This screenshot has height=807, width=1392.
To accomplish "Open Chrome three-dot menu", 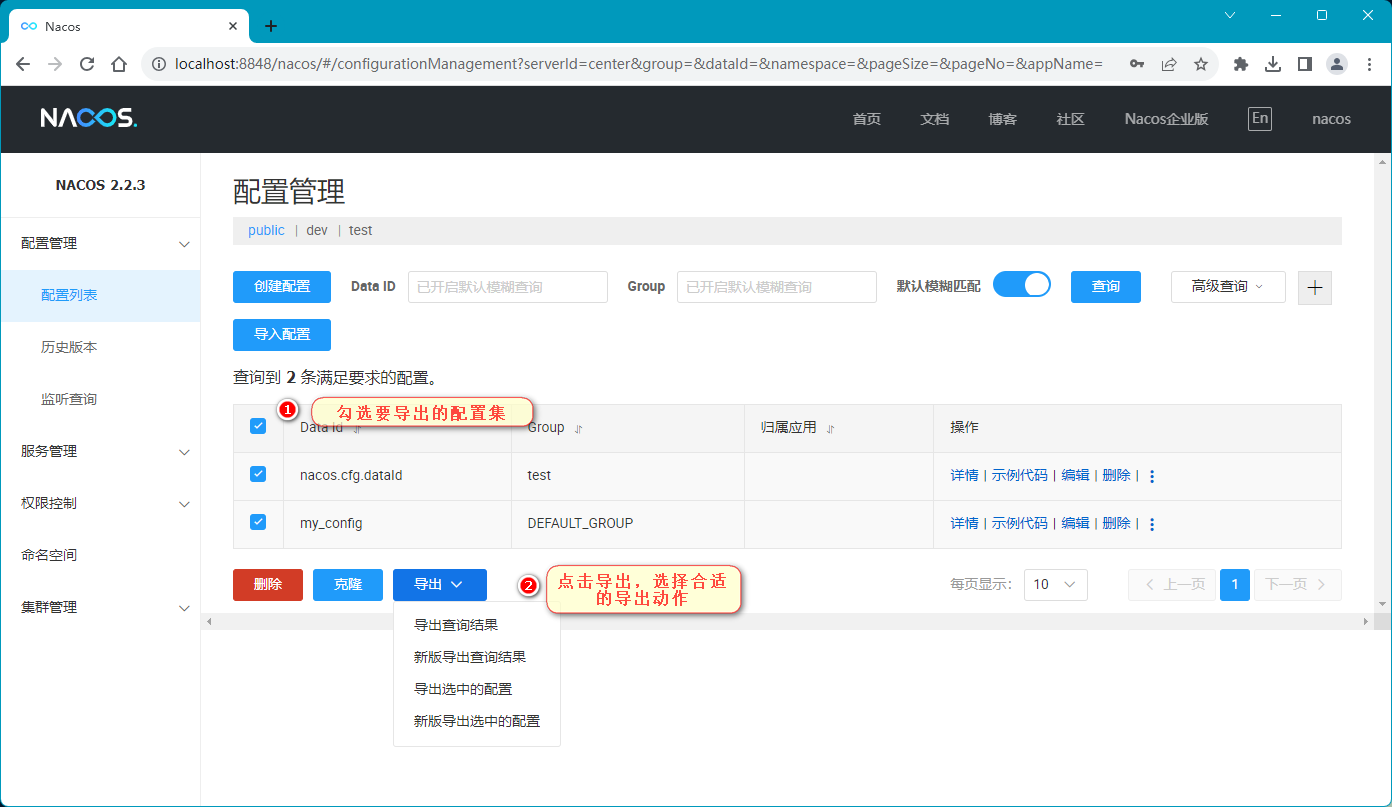I will click(x=1369, y=64).
